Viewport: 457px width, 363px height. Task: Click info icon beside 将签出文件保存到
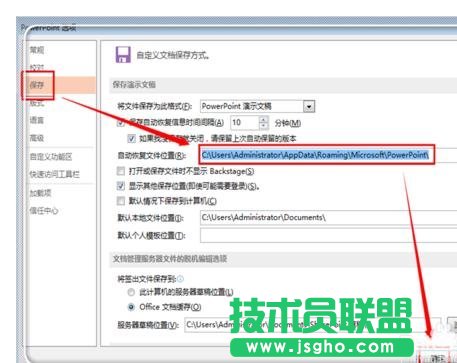point(180,279)
